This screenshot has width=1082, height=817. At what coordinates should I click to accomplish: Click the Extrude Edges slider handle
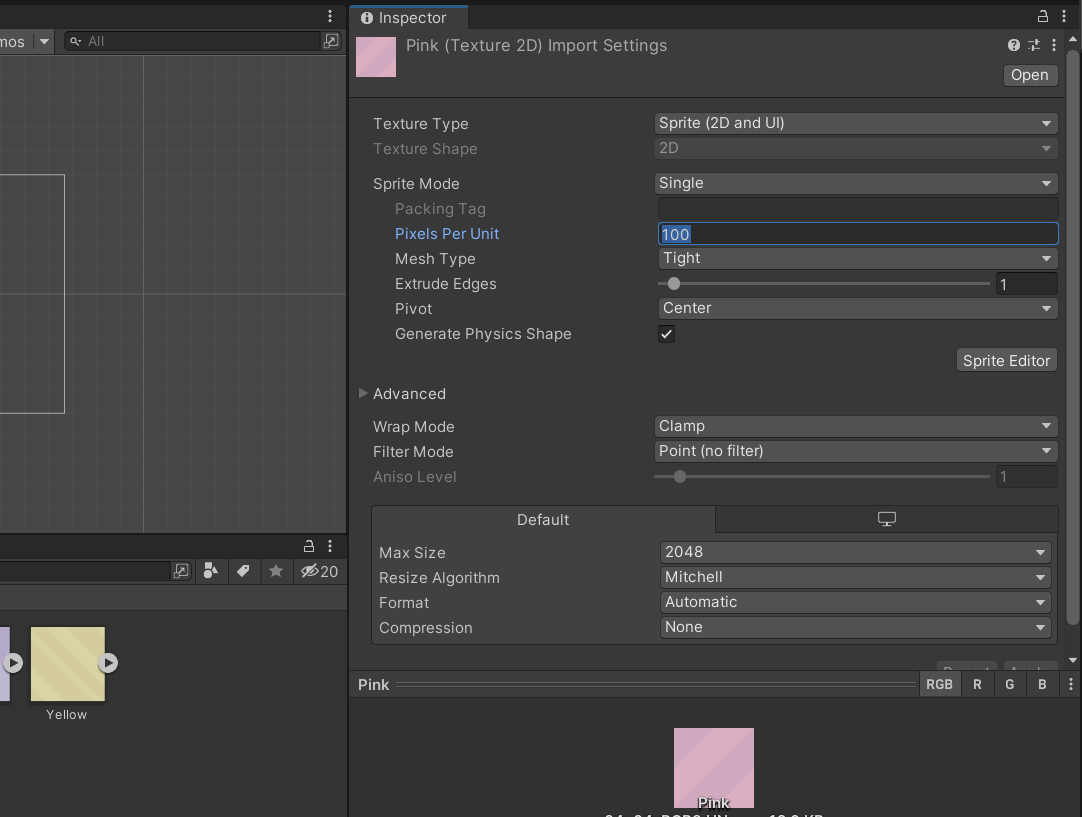(x=674, y=284)
